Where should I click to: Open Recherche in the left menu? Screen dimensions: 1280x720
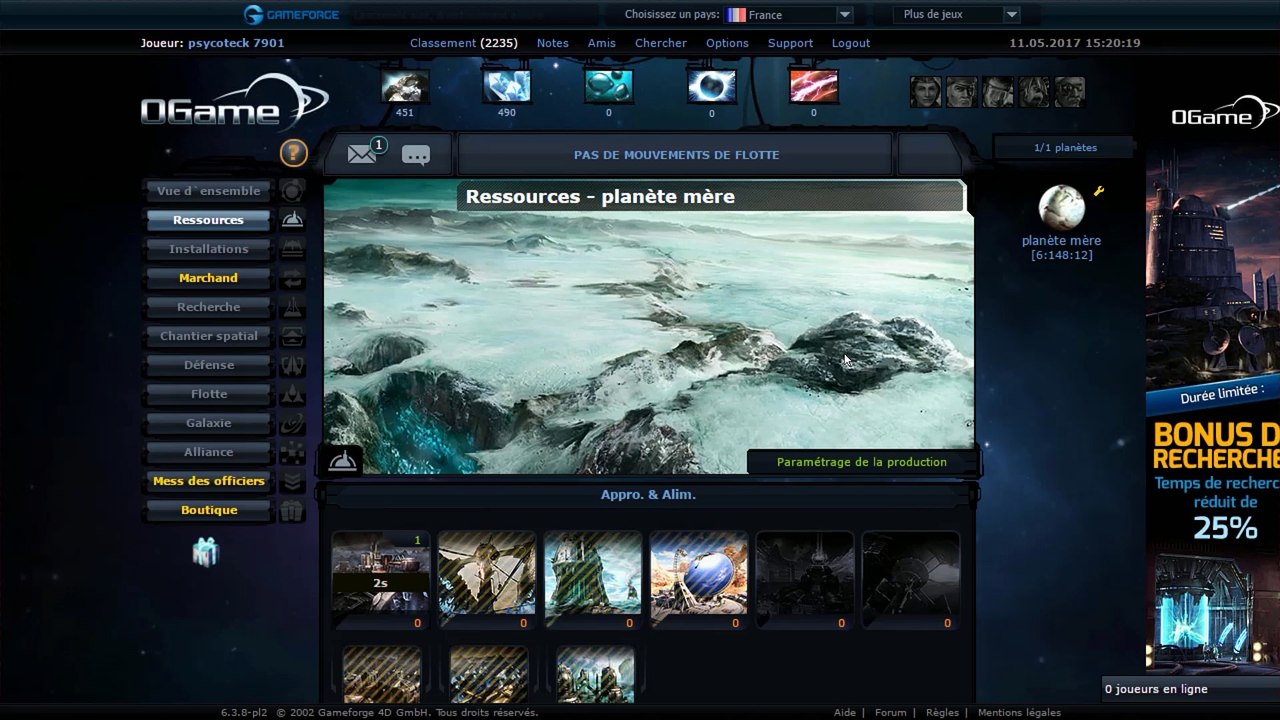[x=209, y=307]
